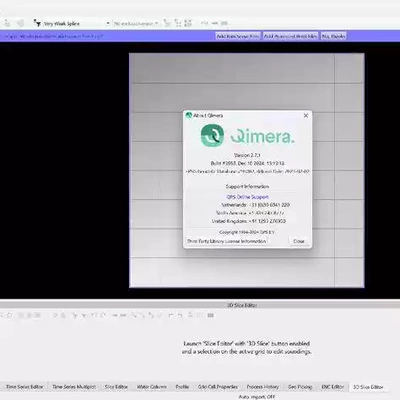
Task: Open the QPS Online Support link
Action: [x=247, y=197]
